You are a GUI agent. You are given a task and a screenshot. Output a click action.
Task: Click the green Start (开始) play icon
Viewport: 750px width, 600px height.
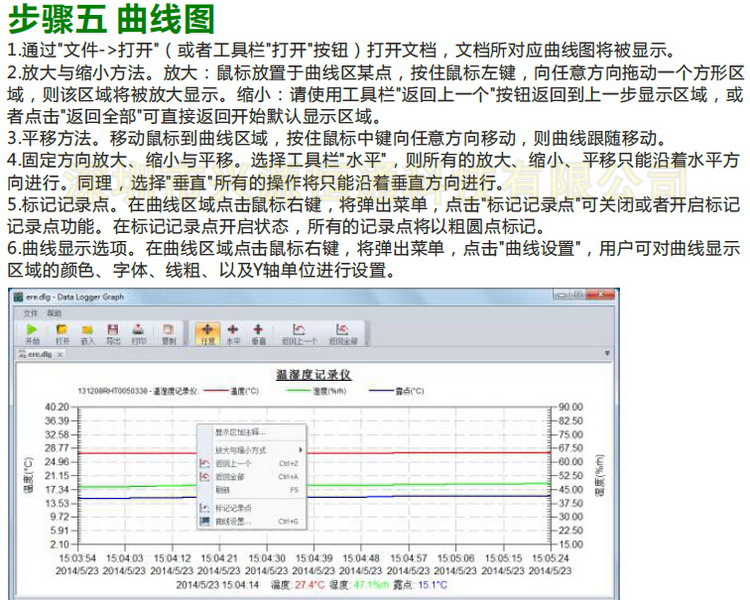pyautogui.click(x=32, y=329)
